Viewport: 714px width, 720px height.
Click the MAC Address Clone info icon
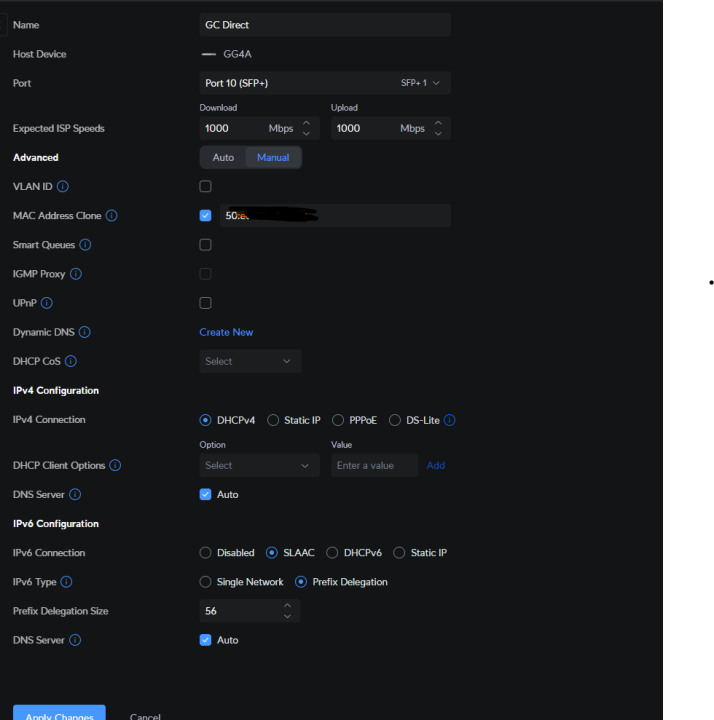coord(112,215)
